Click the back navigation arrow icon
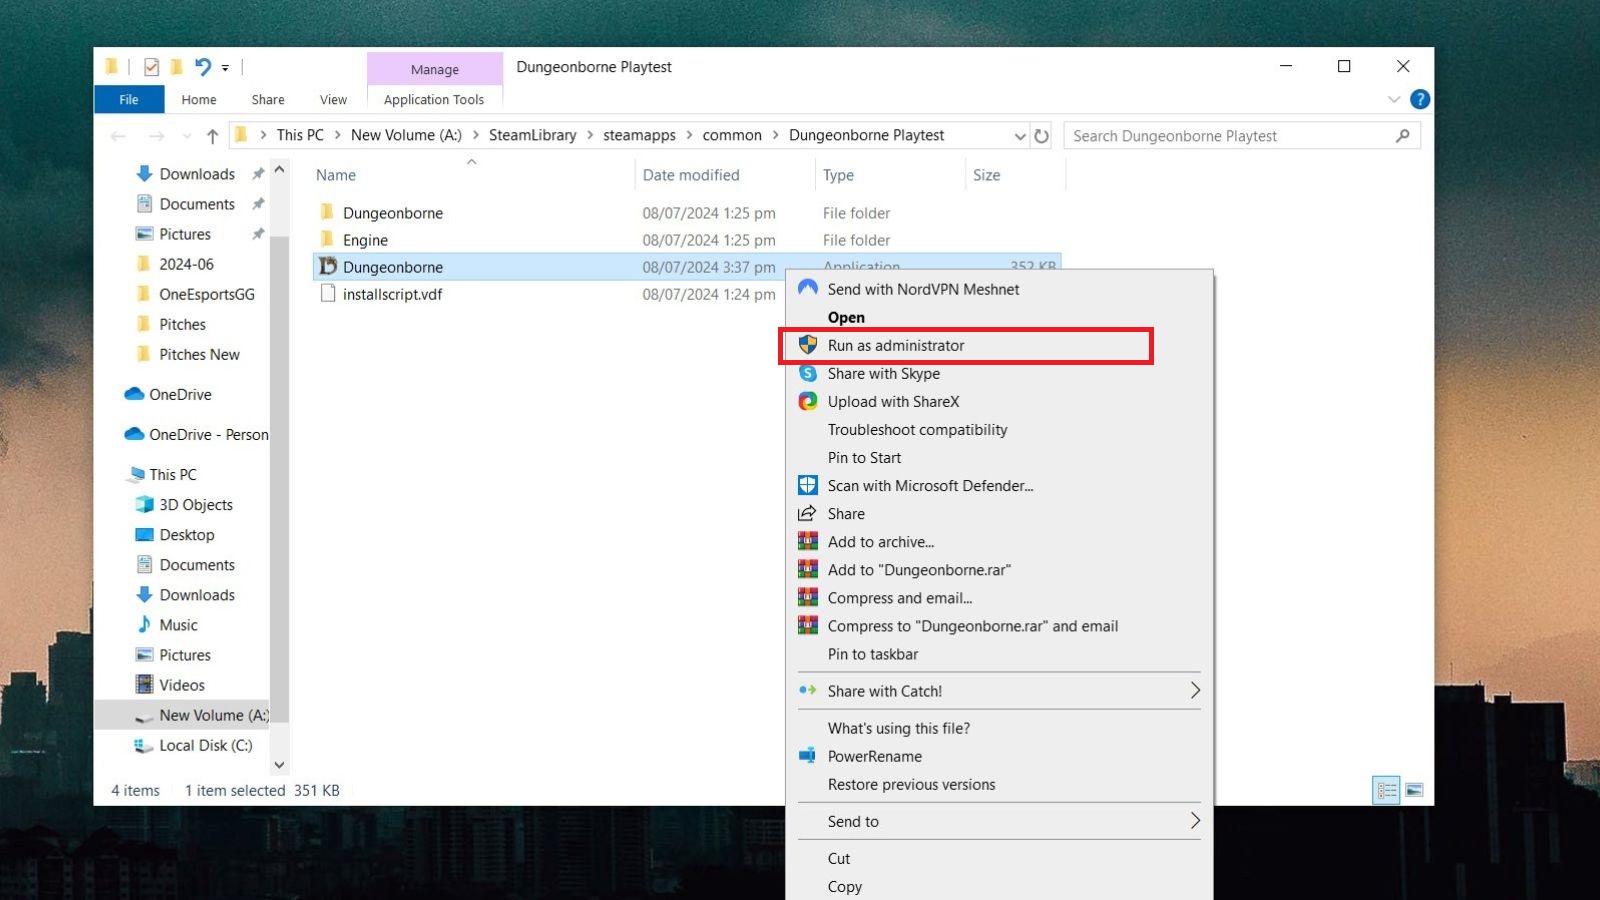The image size is (1600, 900). point(120,135)
